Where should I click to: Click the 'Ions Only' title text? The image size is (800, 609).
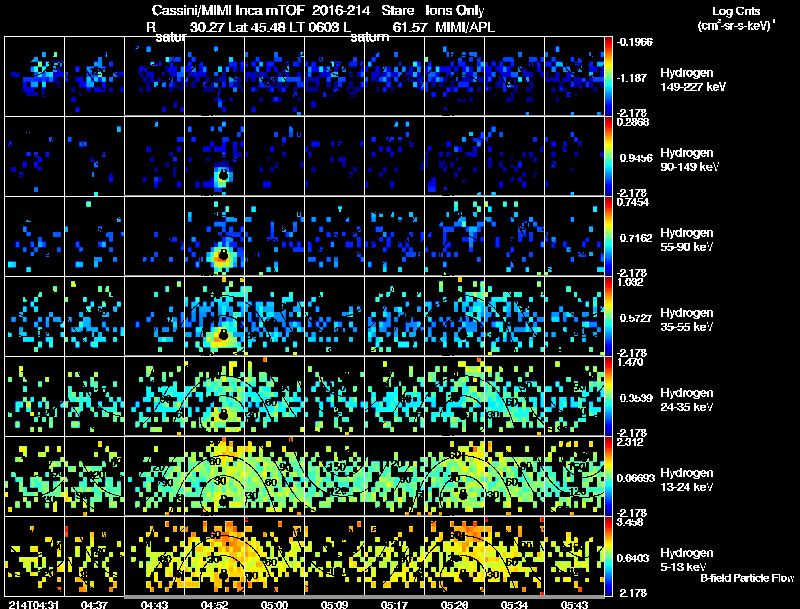455,10
